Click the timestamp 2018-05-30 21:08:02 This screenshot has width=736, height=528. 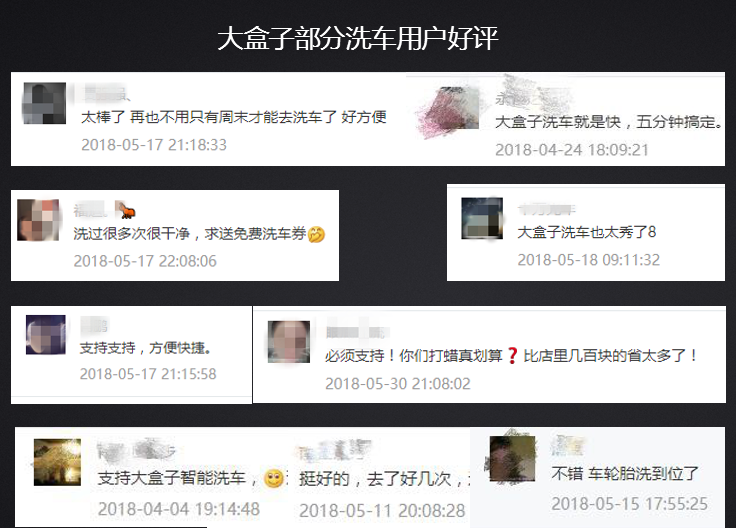[x=398, y=384]
